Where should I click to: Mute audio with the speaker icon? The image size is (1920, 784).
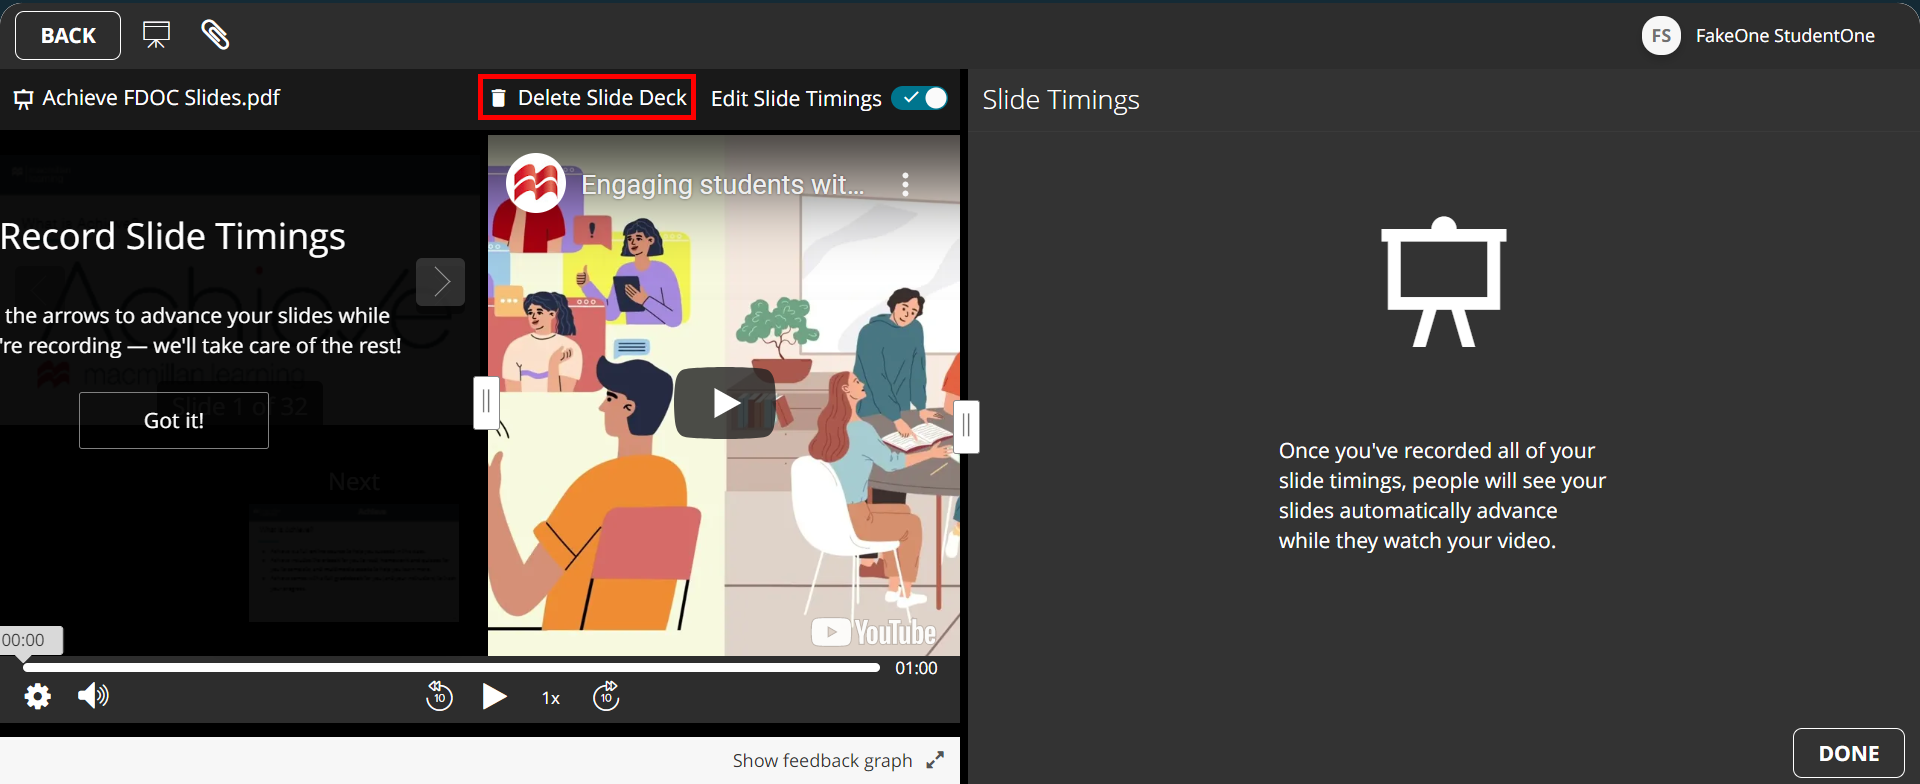(93, 696)
